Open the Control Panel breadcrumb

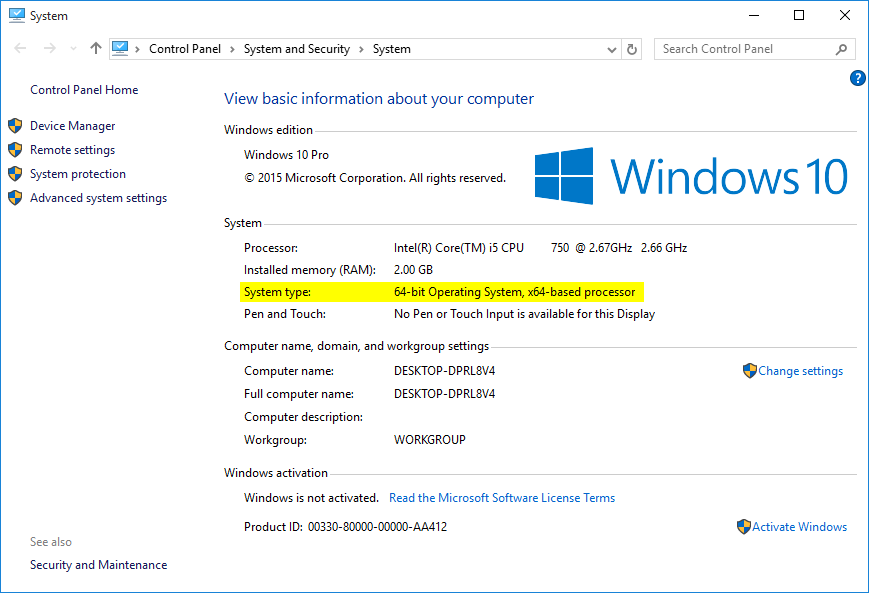(x=185, y=49)
